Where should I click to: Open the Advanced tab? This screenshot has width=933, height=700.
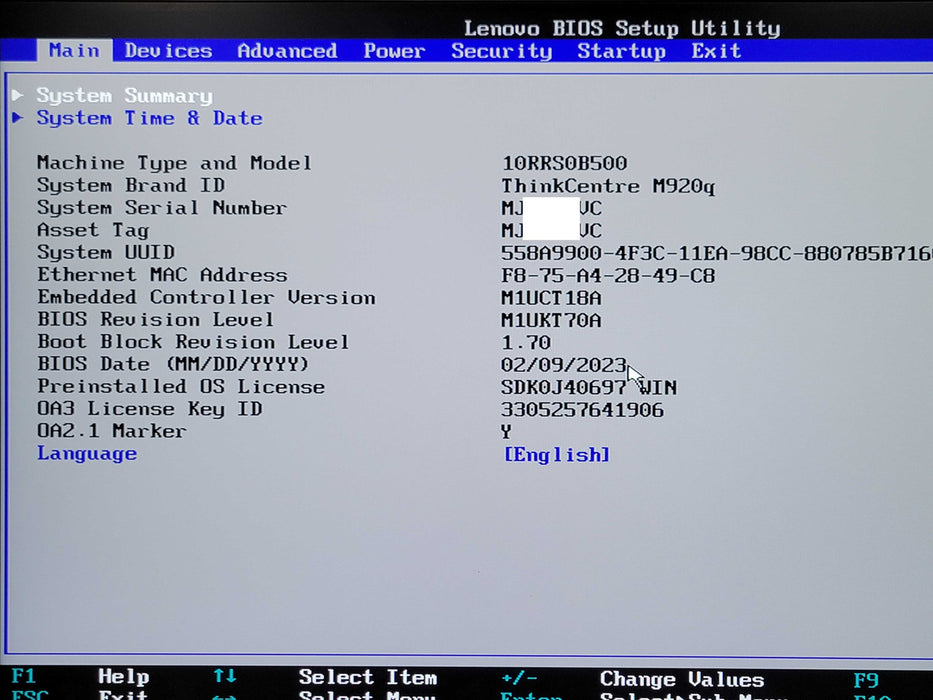(x=287, y=51)
